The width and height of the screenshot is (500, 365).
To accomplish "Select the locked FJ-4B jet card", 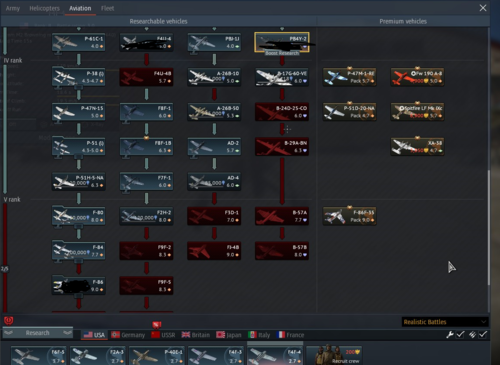I will click(214, 251).
